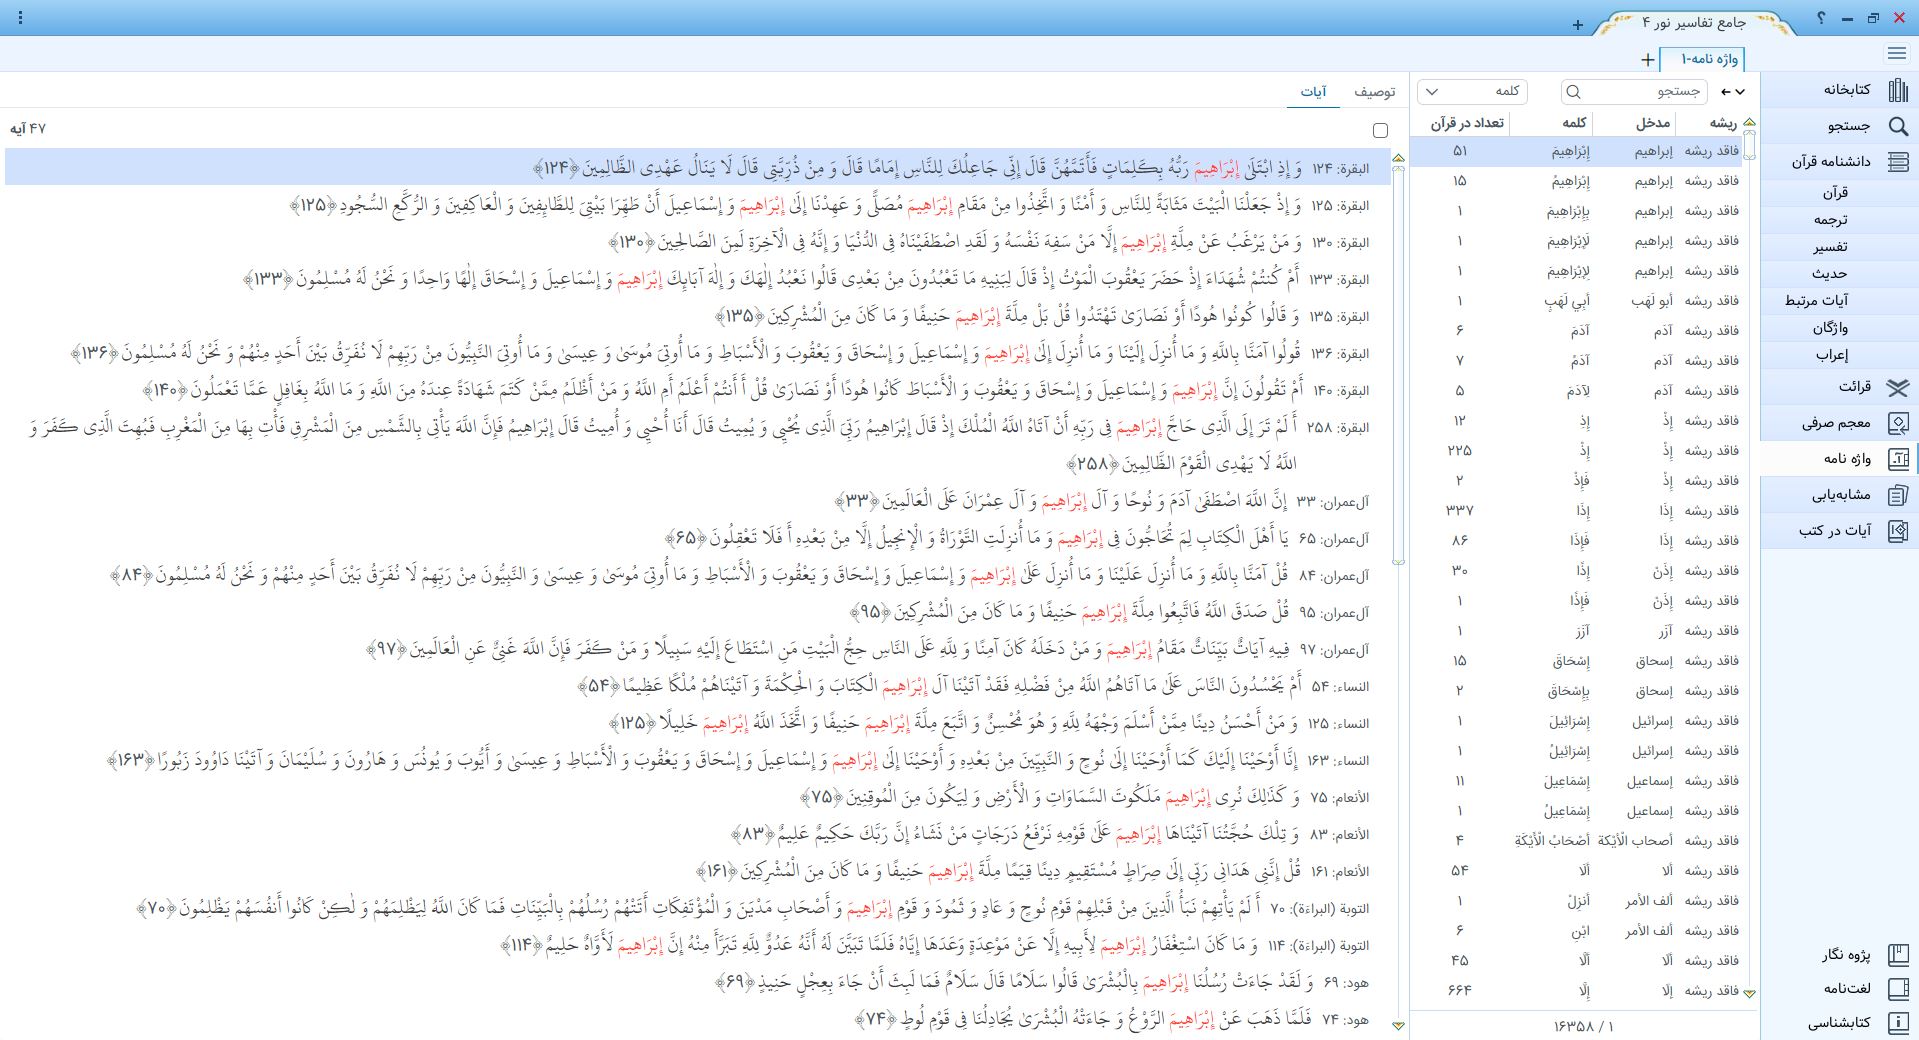Open the دانشنامه قرآن sidebar icon
Viewport: 1919px width, 1040px height.
click(x=1897, y=161)
